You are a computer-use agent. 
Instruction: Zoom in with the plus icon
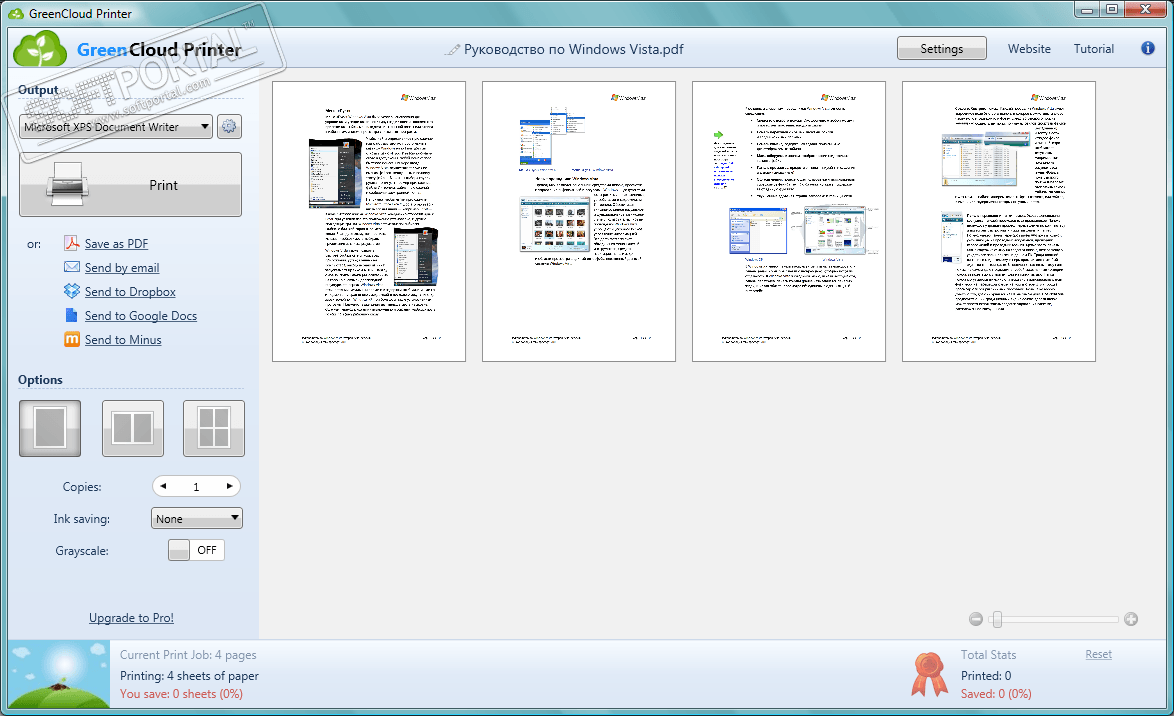pos(1131,619)
